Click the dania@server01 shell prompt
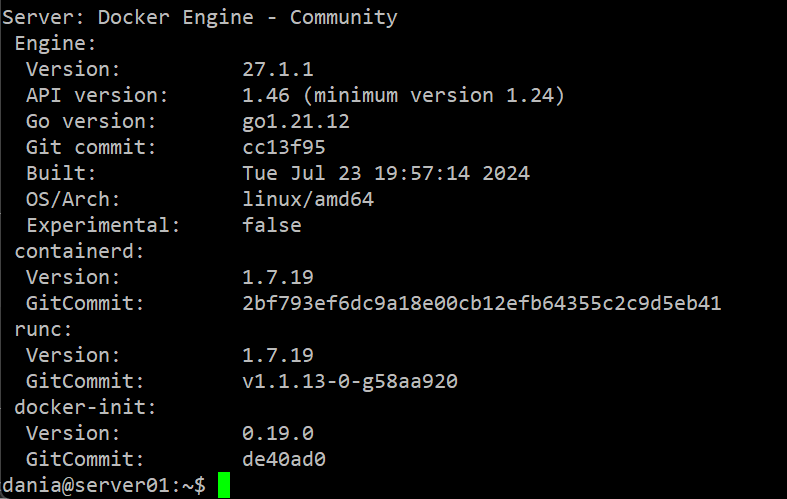This screenshot has width=787, height=499. (x=103, y=486)
